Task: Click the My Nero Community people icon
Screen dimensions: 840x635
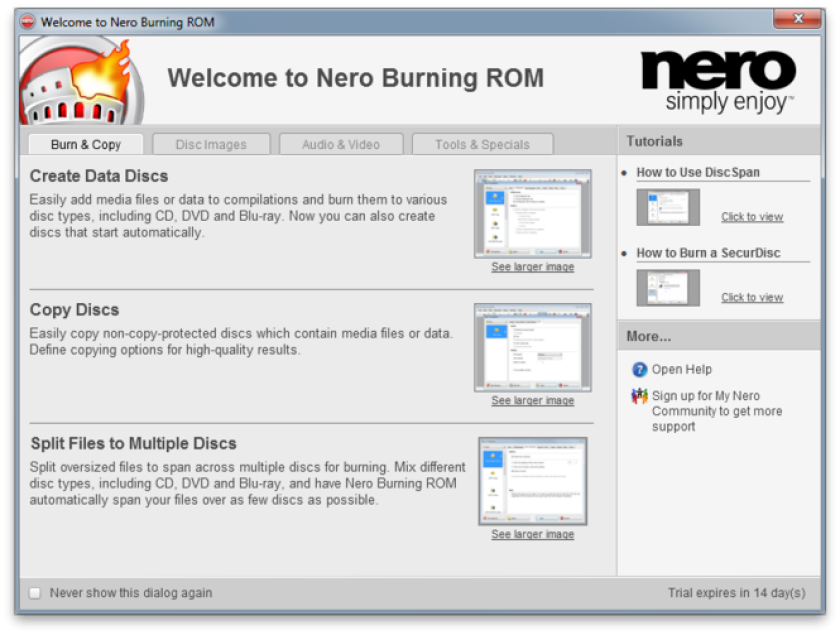Action: [640, 396]
